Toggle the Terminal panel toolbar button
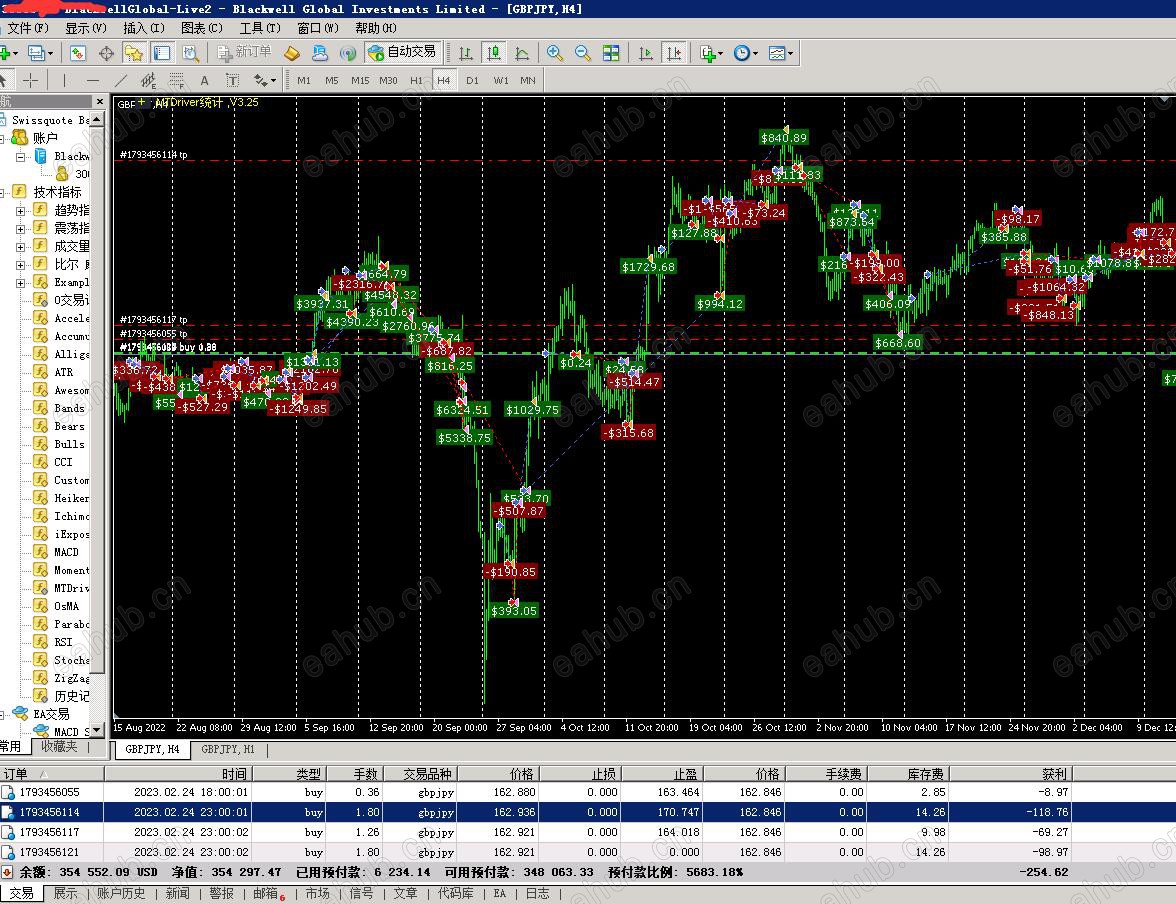 click(162, 53)
